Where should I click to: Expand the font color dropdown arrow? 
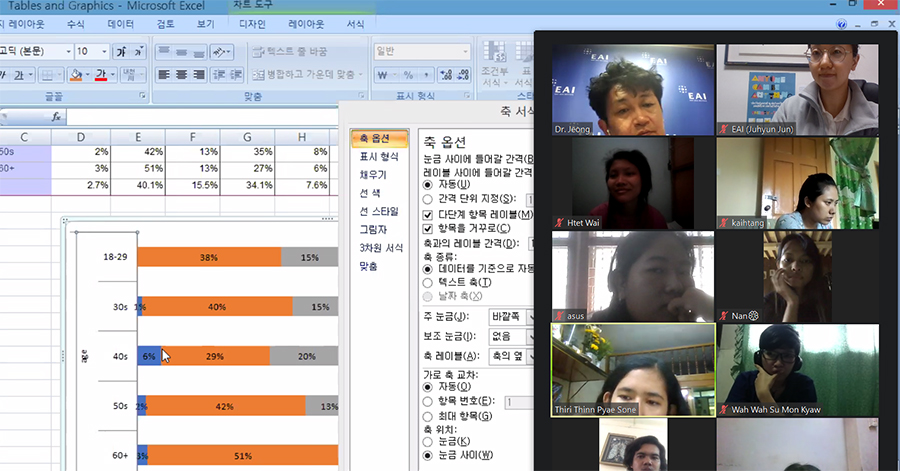(x=112, y=75)
